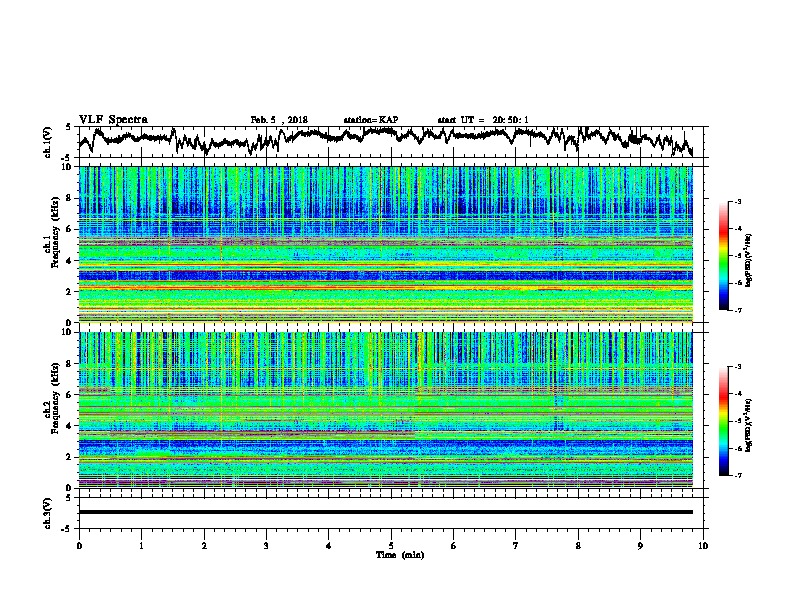Screen dimensions: 792x612
Task: Select the date text "Feb. 5 , 2018"
Action: (279, 120)
